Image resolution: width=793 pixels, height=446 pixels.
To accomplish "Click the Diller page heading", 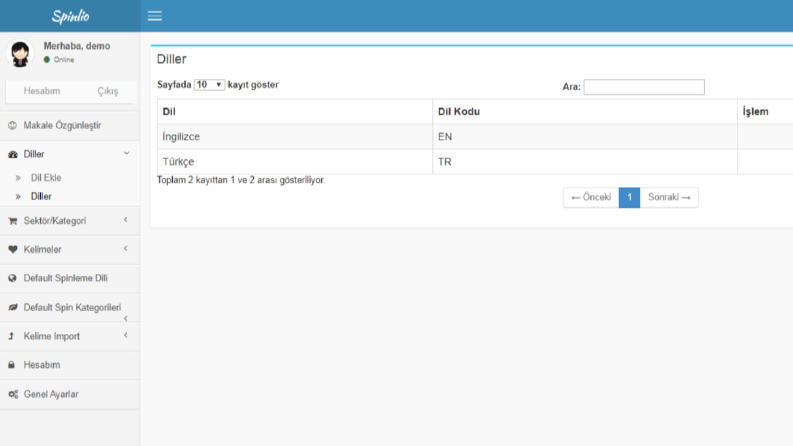I will [x=171, y=59].
